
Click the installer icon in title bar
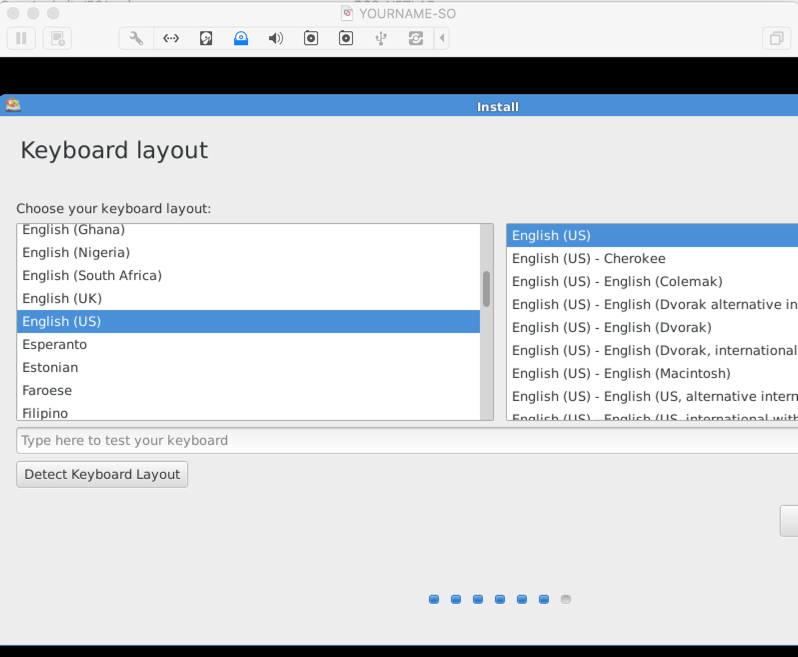13,105
